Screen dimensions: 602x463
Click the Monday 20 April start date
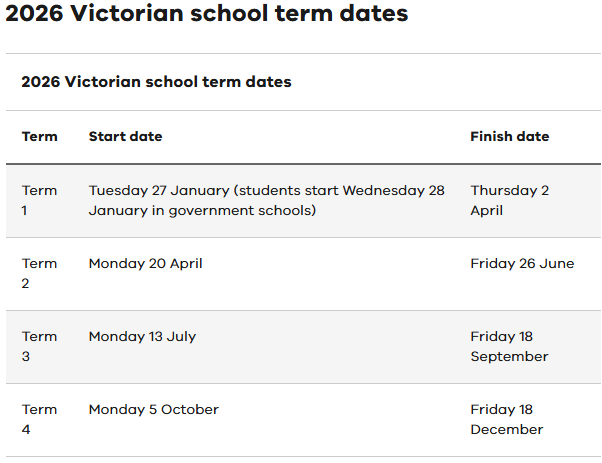[x=145, y=264]
